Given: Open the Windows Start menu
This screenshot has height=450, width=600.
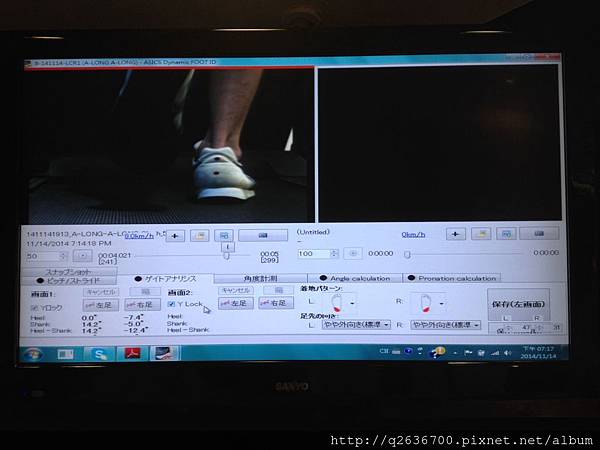Looking at the screenshot, I should (x=33, y=354).
